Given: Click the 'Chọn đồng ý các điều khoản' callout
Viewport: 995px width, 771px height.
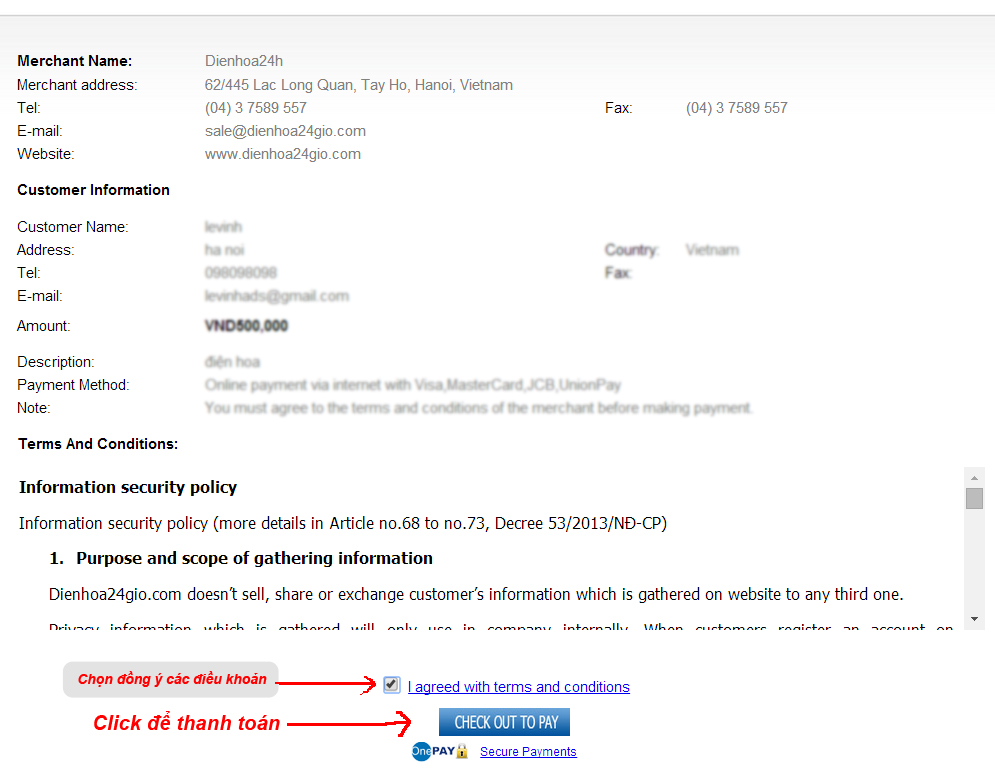Looking at the screenshot, I should click(x=171, y=680).
